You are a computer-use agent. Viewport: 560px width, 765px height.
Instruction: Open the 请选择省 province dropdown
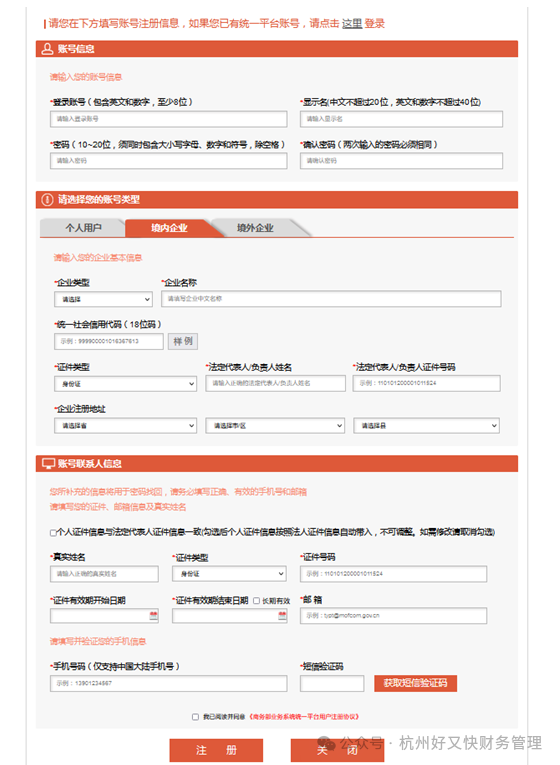coord(125,425)
